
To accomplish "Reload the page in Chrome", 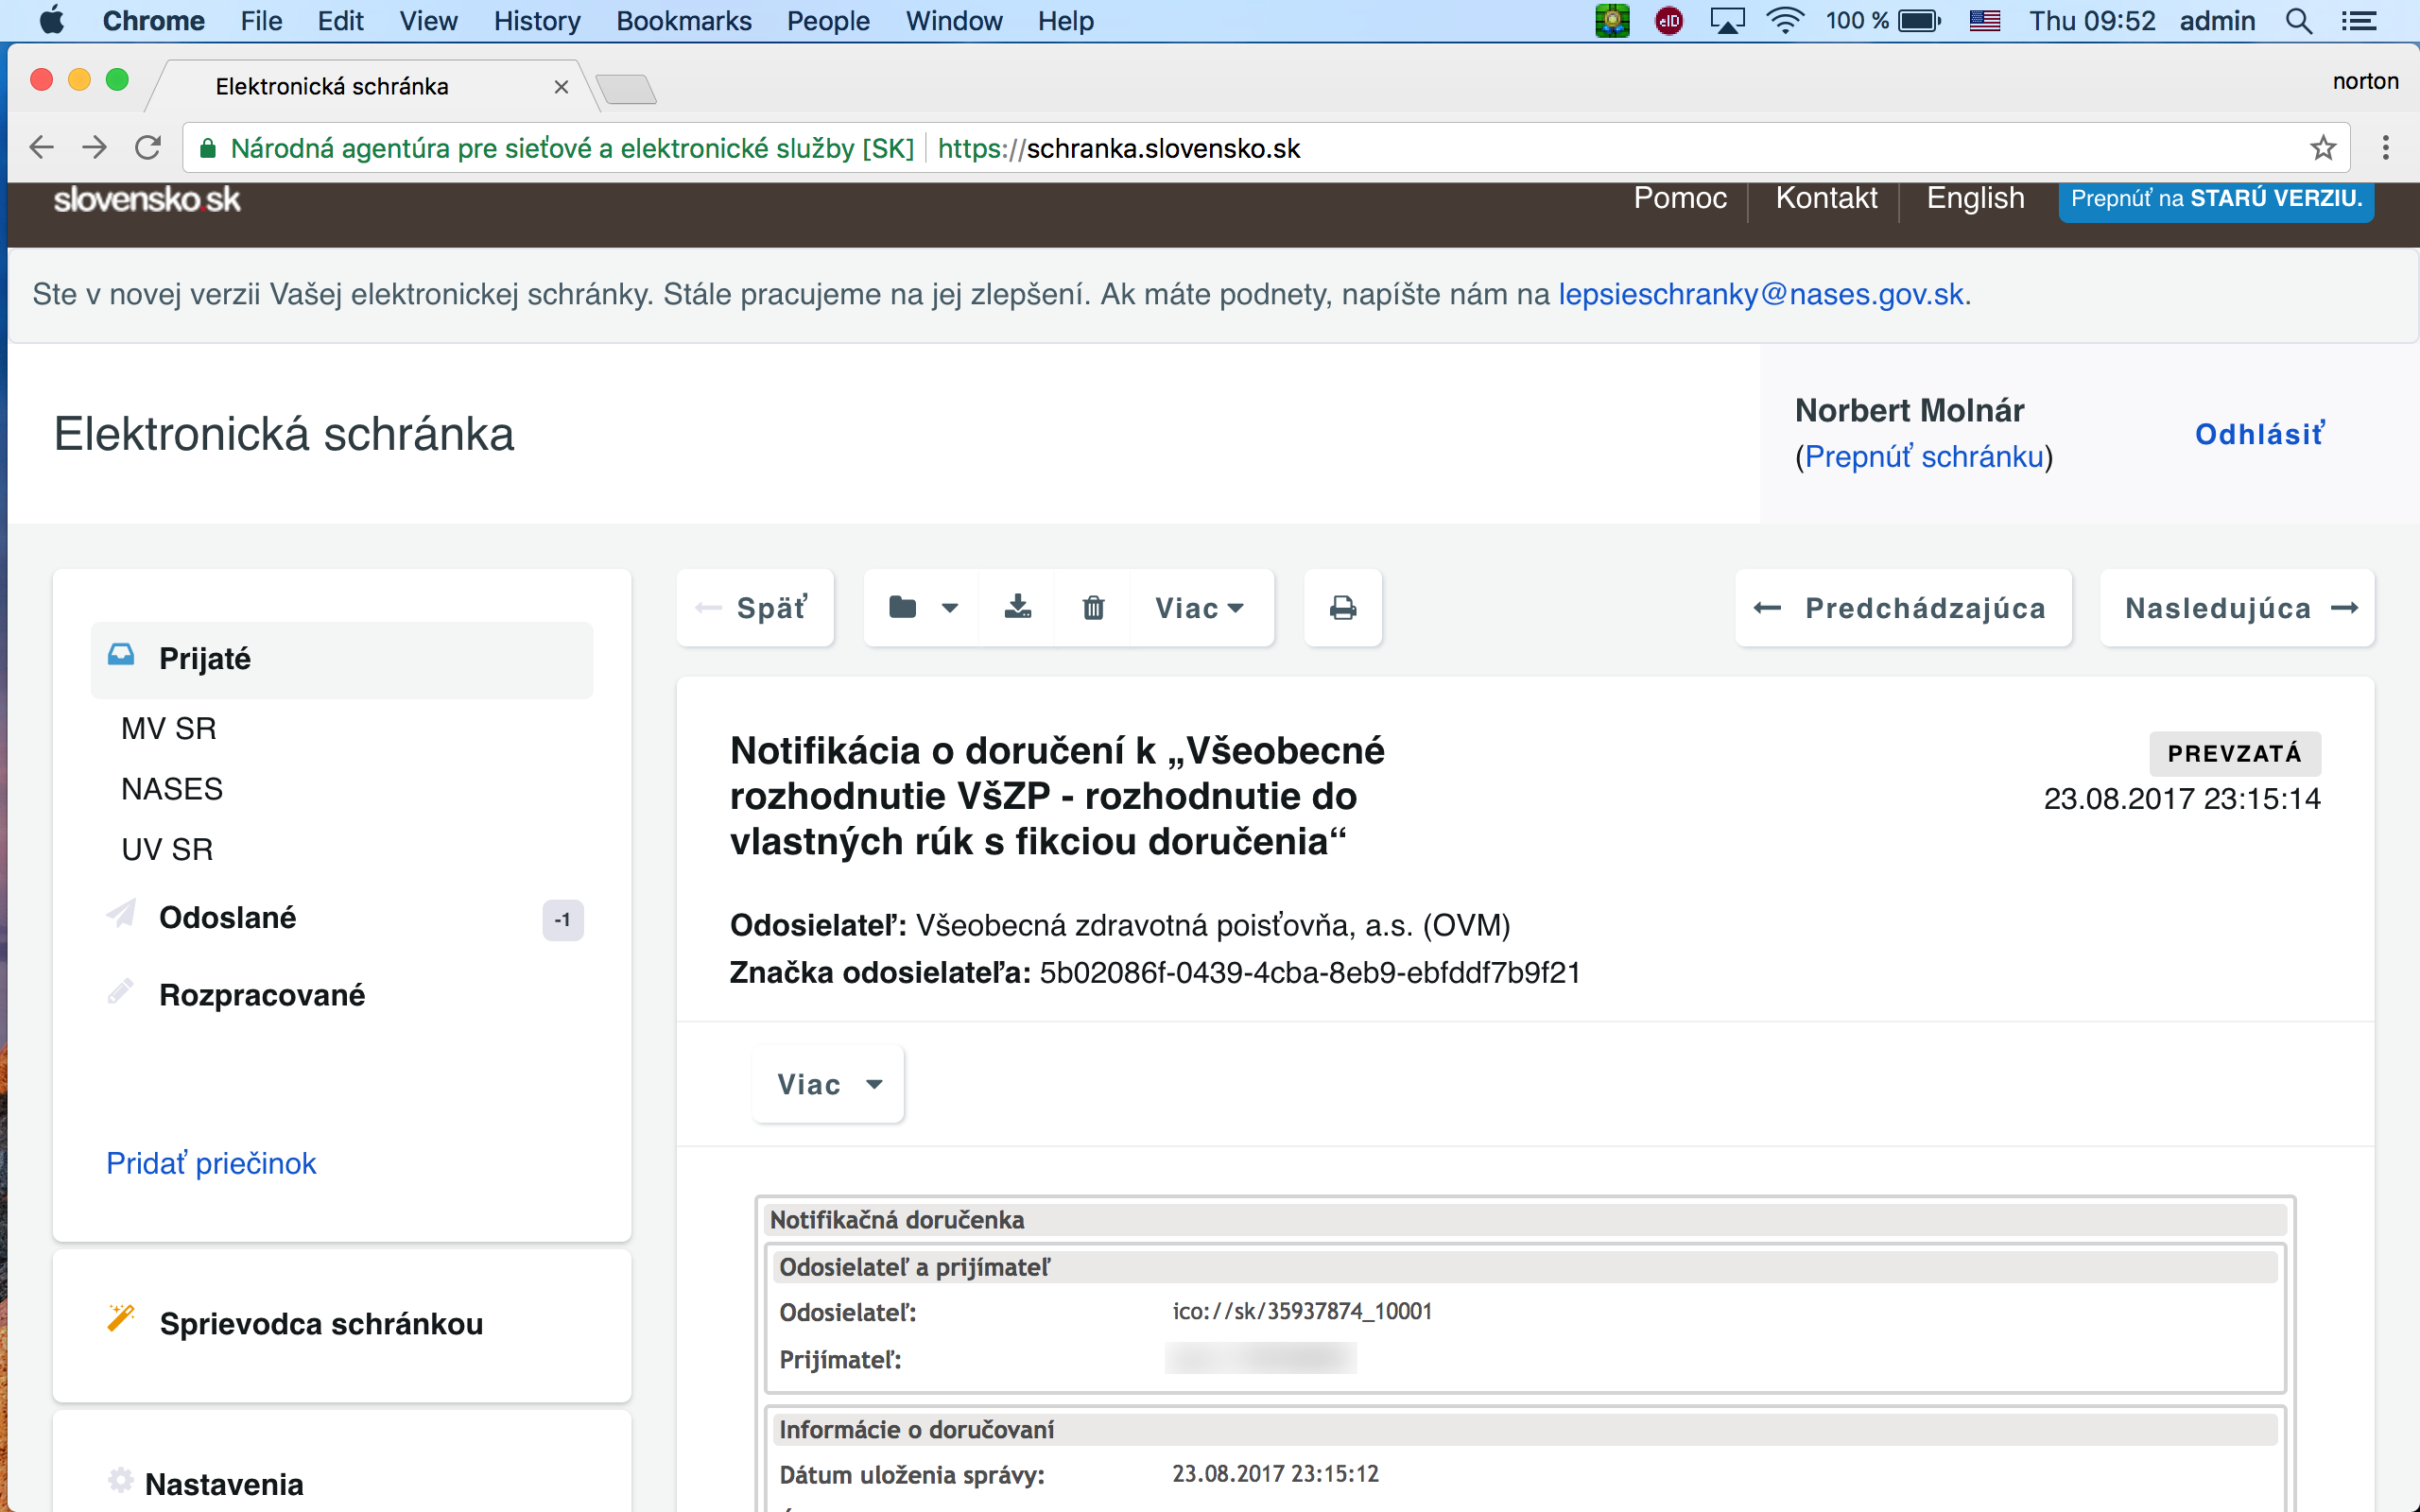I will 148,148.
